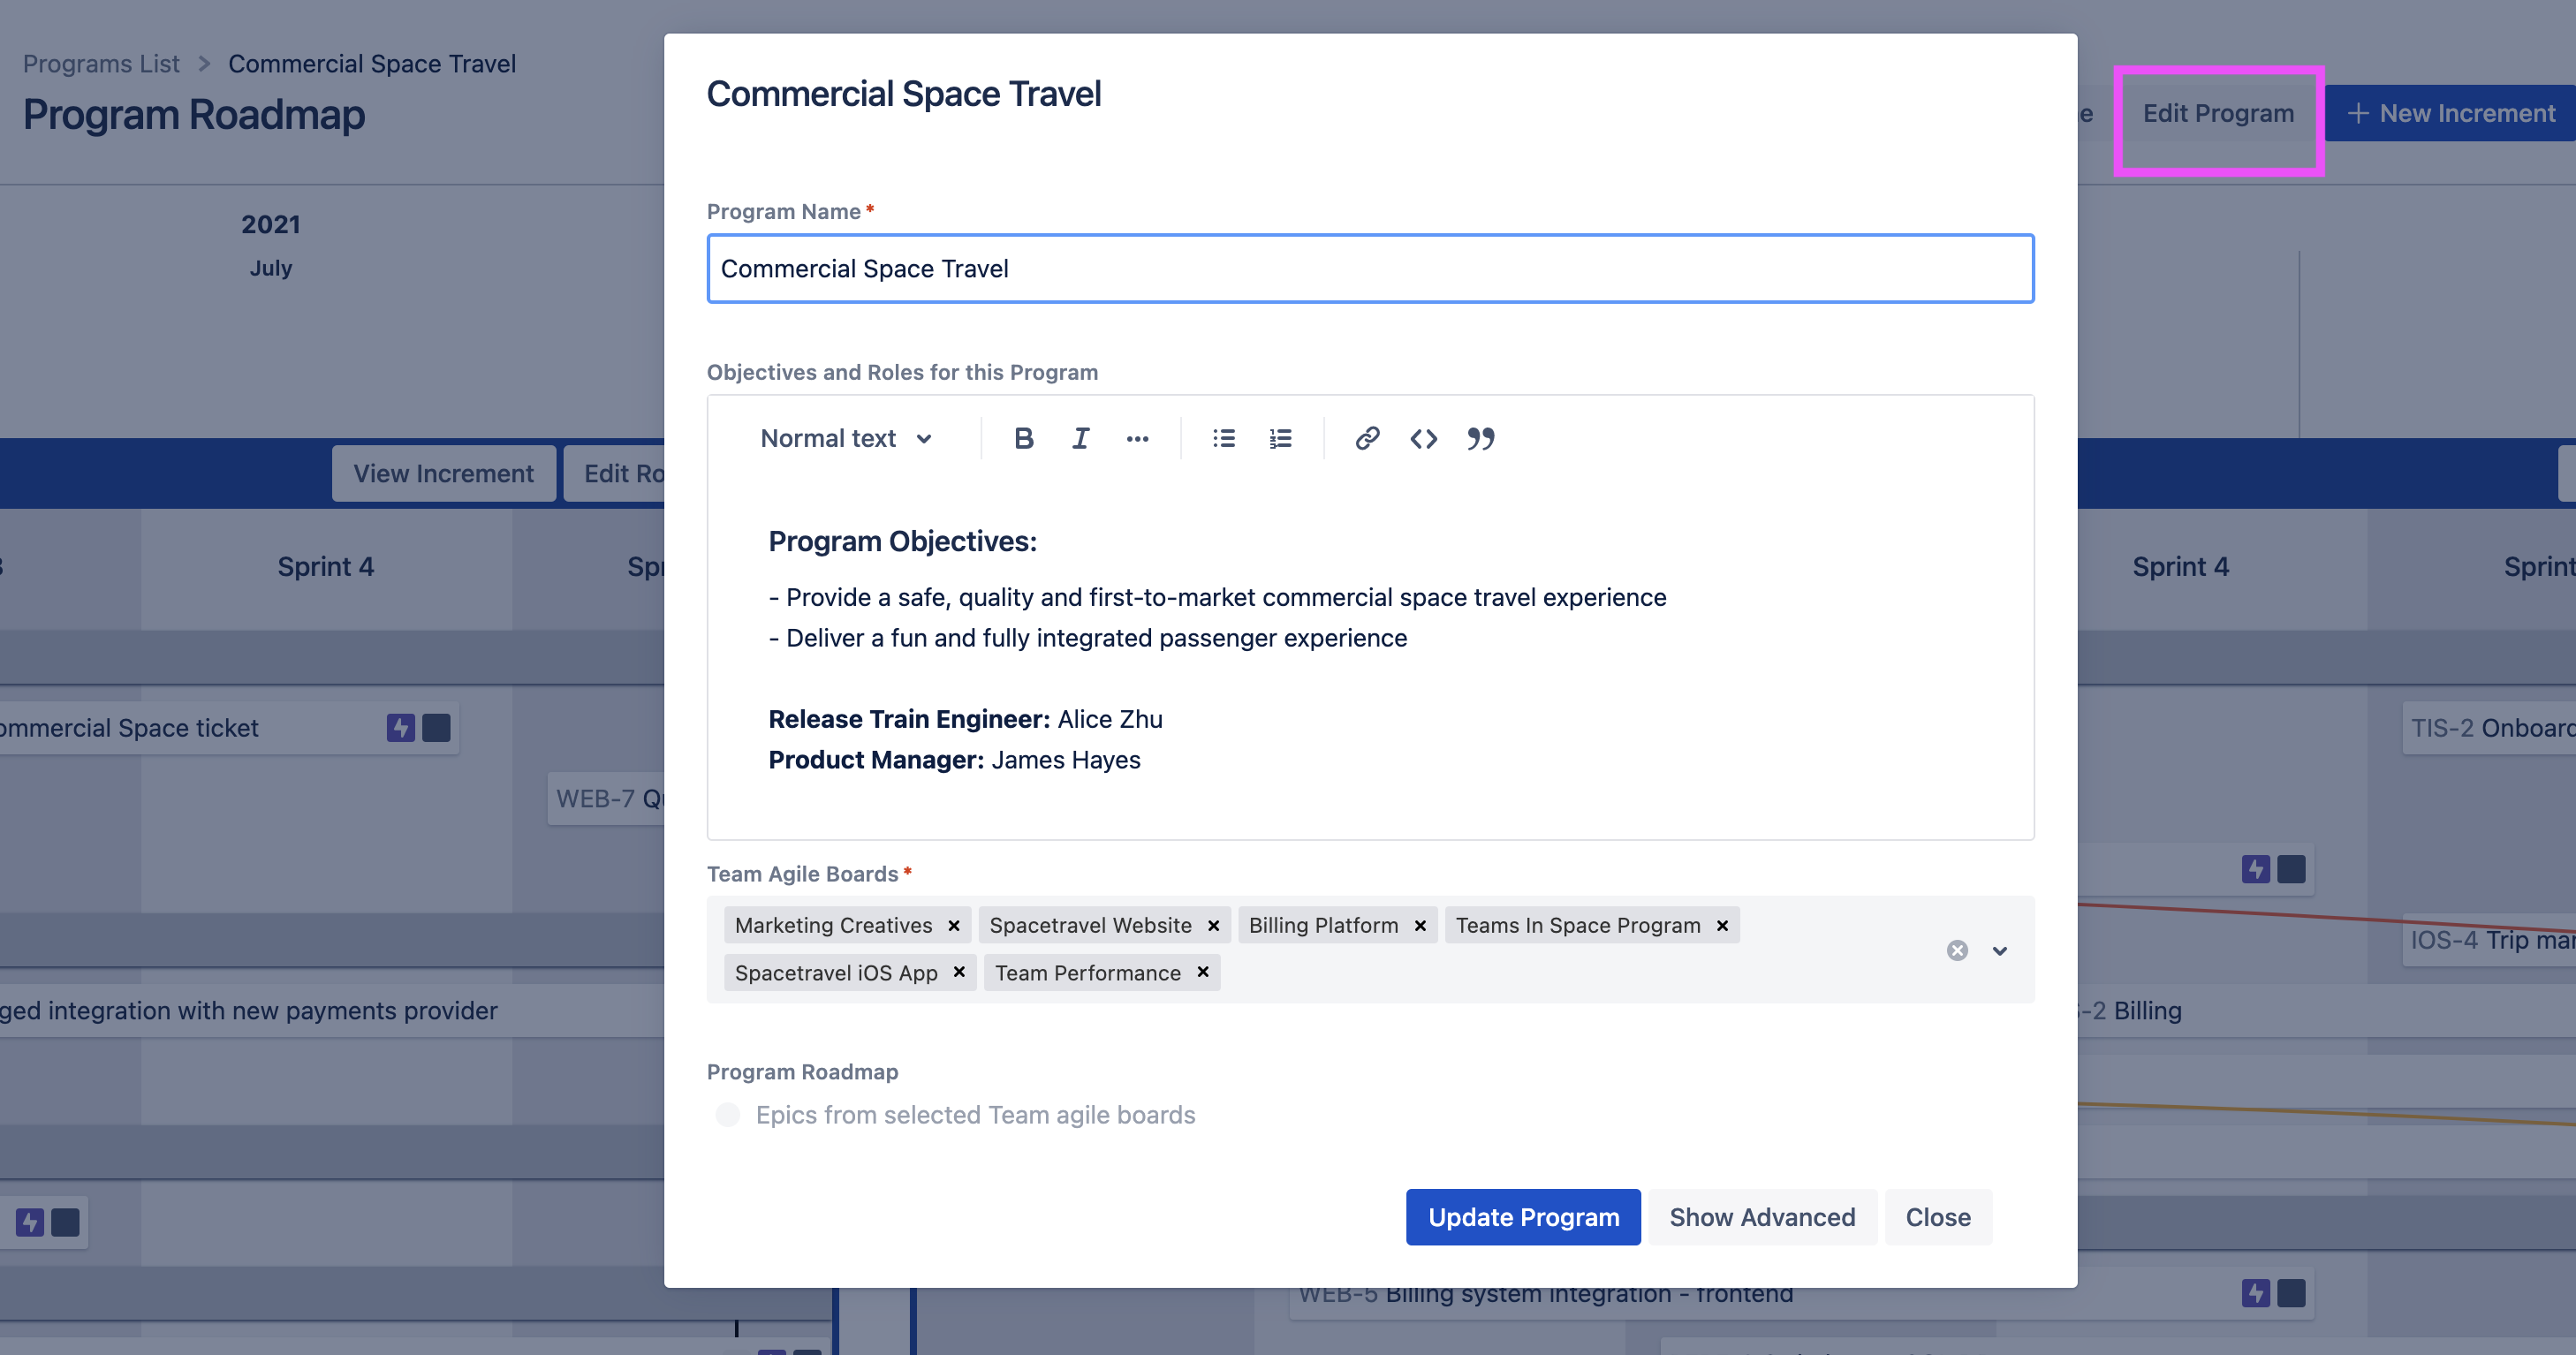Click Show Advanced button
This screenshot has height=1355, width=2576.
pos(1762,1217)
